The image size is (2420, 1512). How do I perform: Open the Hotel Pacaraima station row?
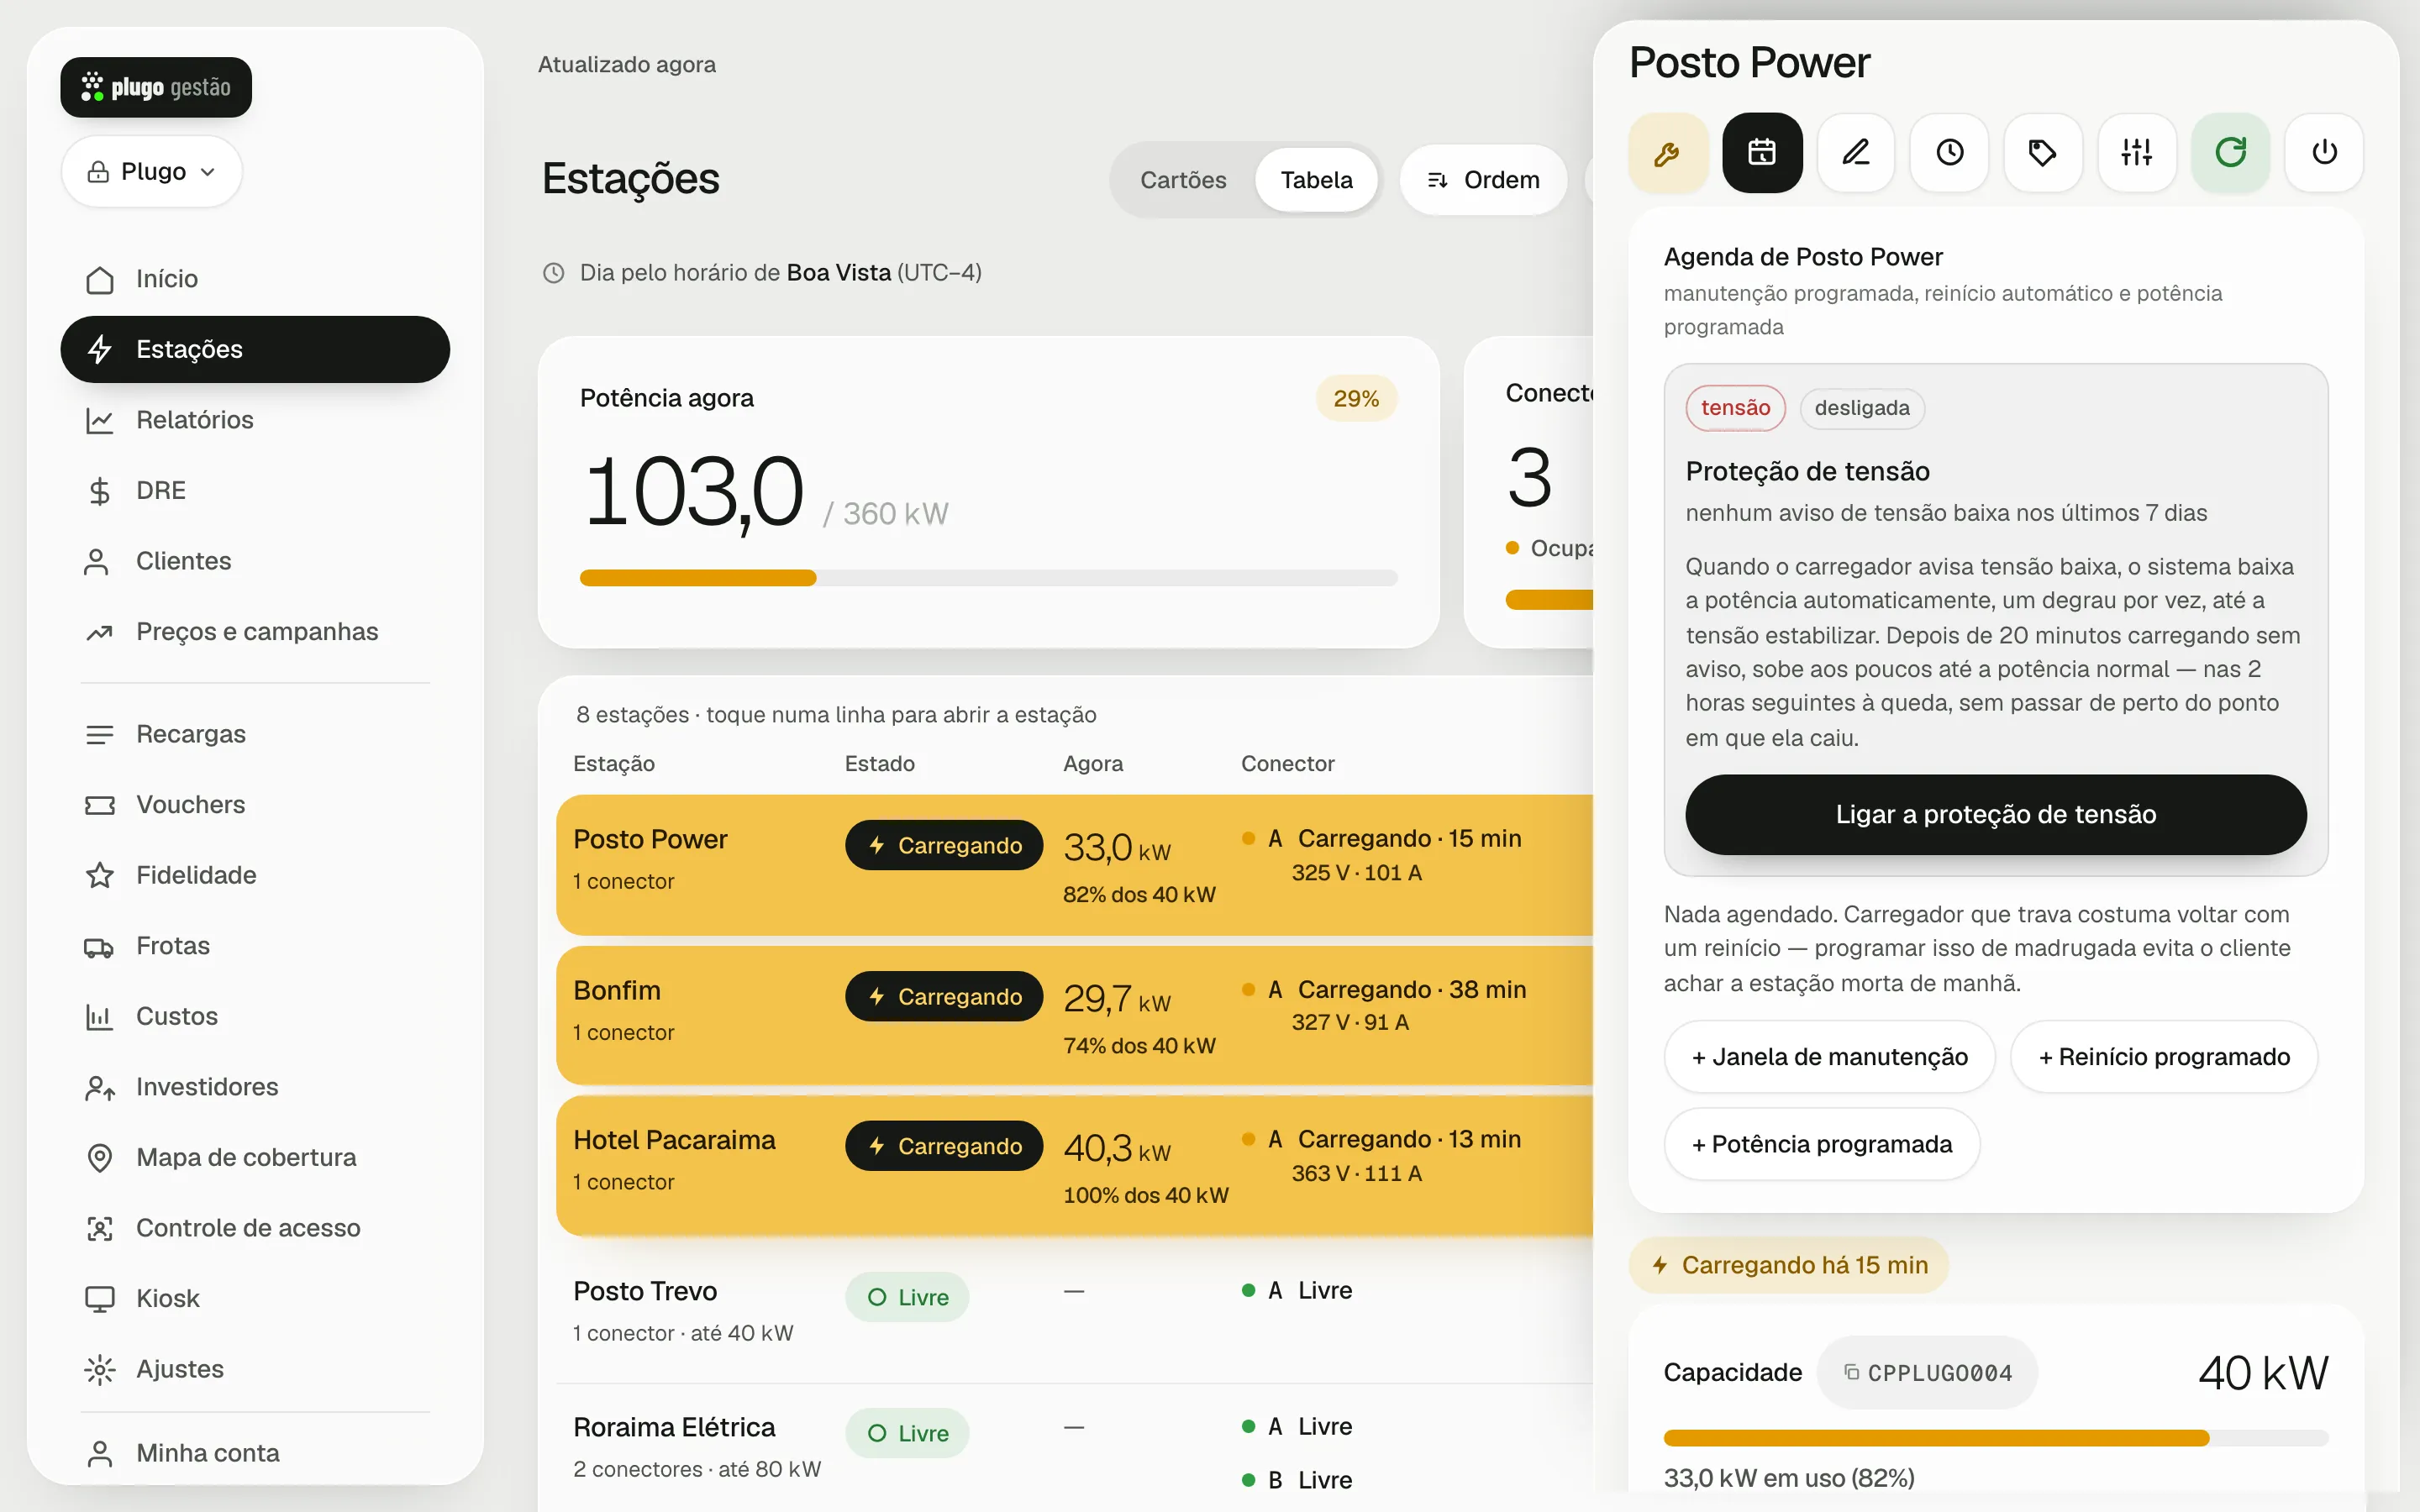coord(1074,1165)
